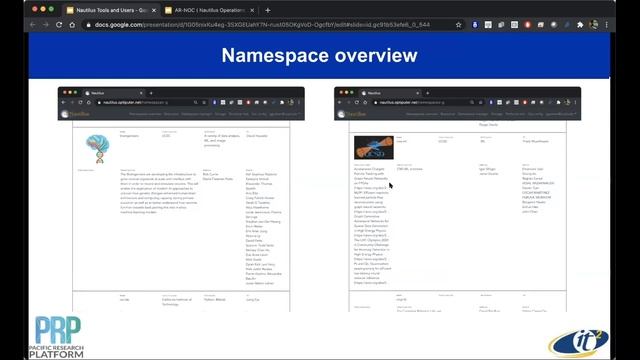Image resolution: width=640 pixels, height=360 pixels.
Task: Click the PRP Pacific Research Platform logo
Action: 56,337
